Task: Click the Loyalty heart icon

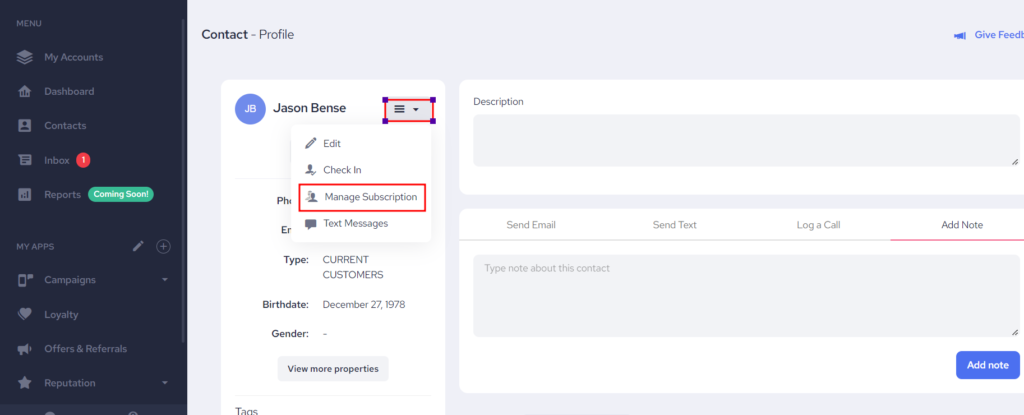Action: tap(25, 314)
